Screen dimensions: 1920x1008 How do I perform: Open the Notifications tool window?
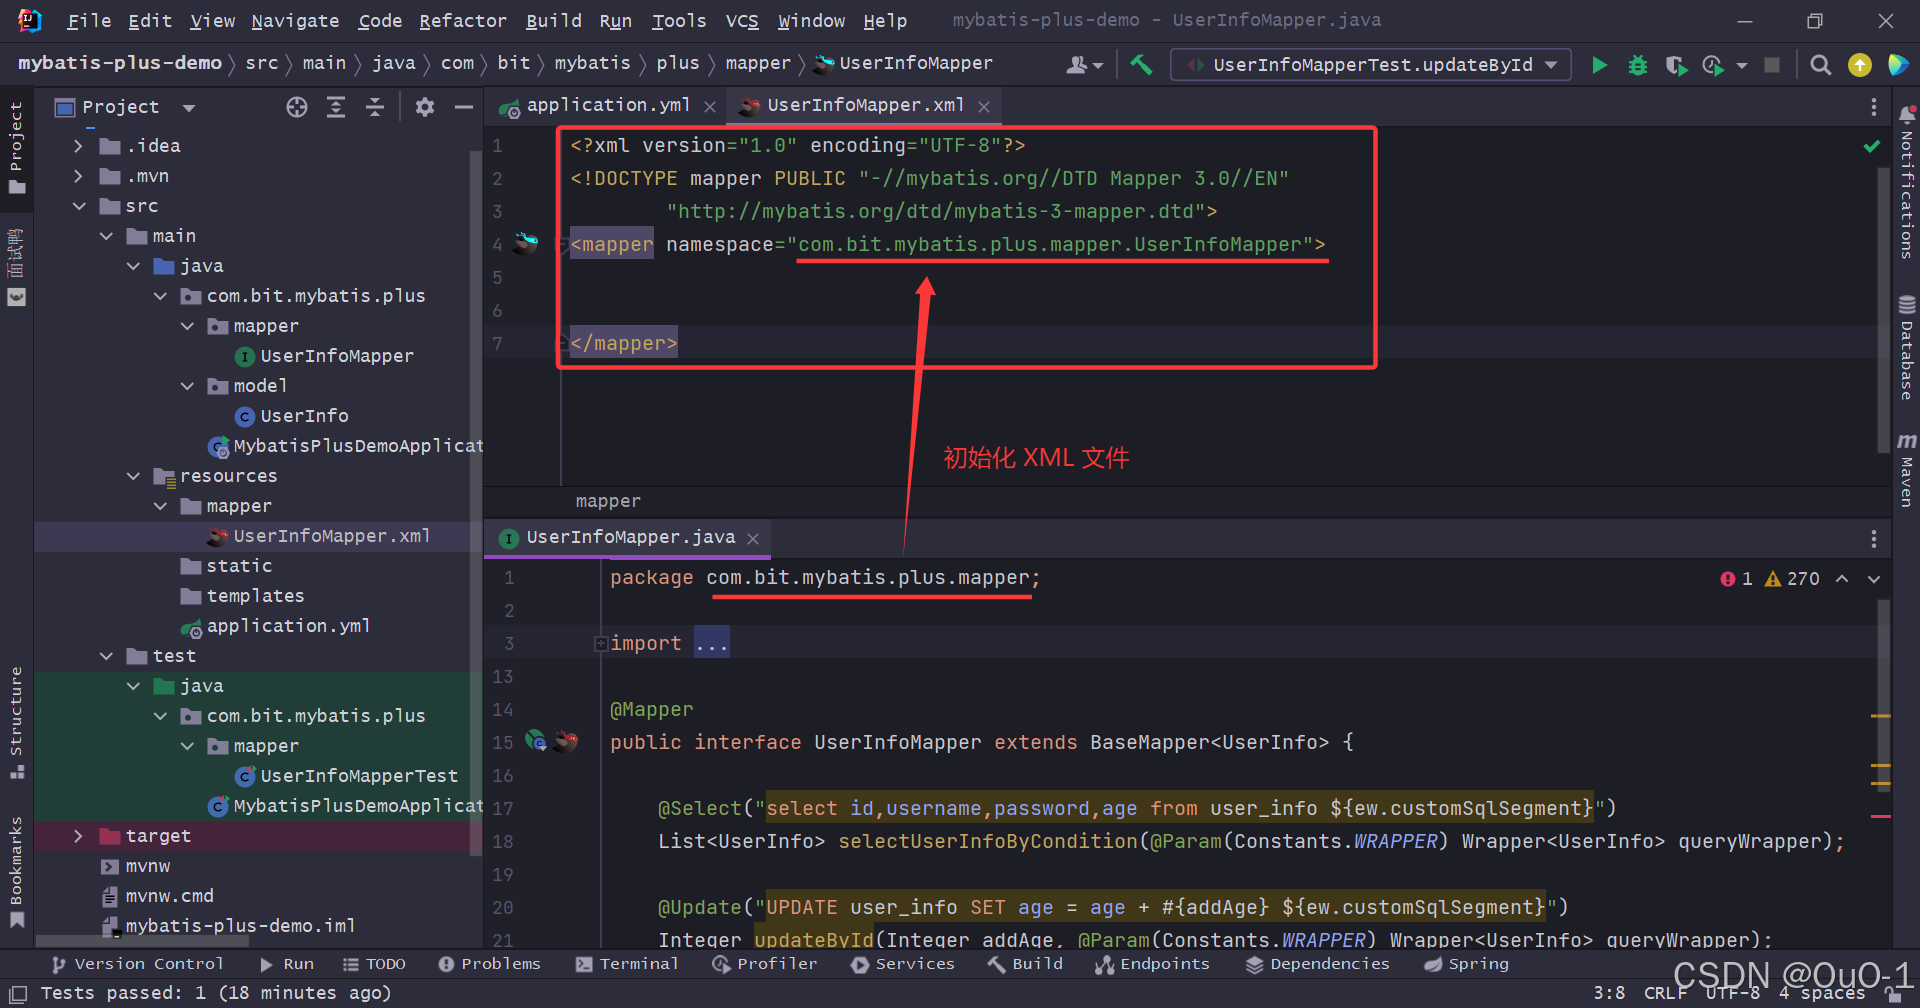pyautogui.click(x=1906, y=183)
